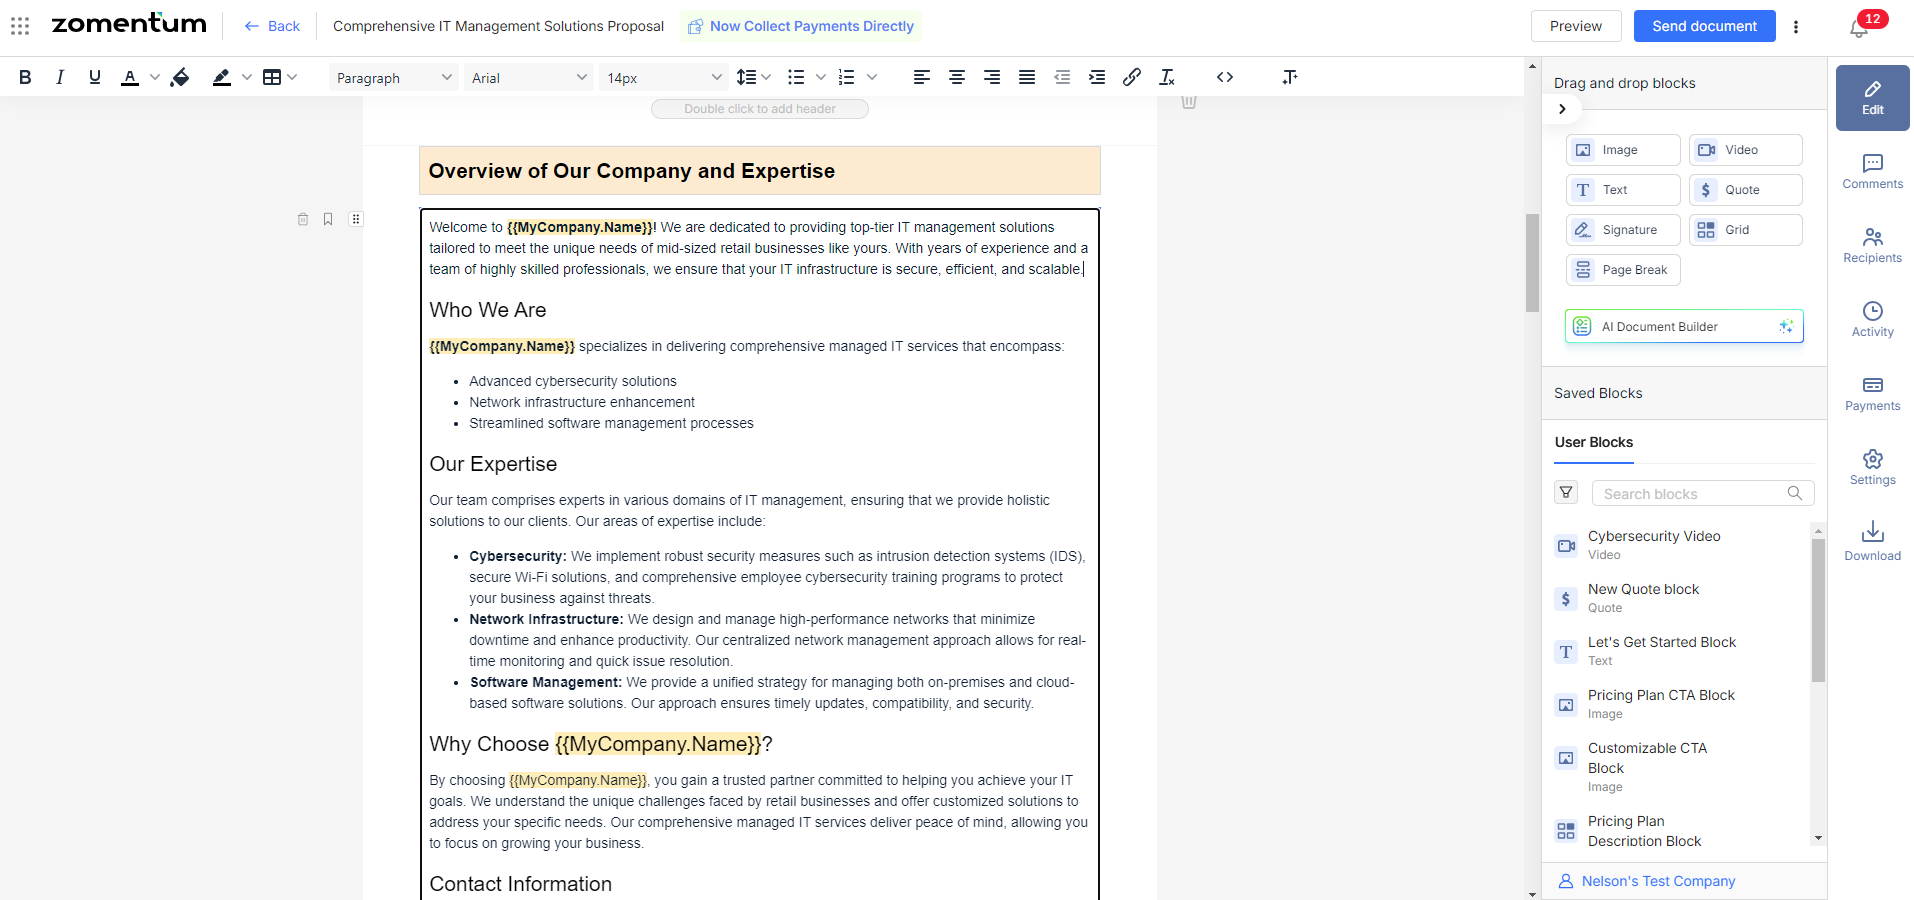This screenshot has height=900, width=1914.
Task: Click the Preview button
Action: (x=1576, y=26)
